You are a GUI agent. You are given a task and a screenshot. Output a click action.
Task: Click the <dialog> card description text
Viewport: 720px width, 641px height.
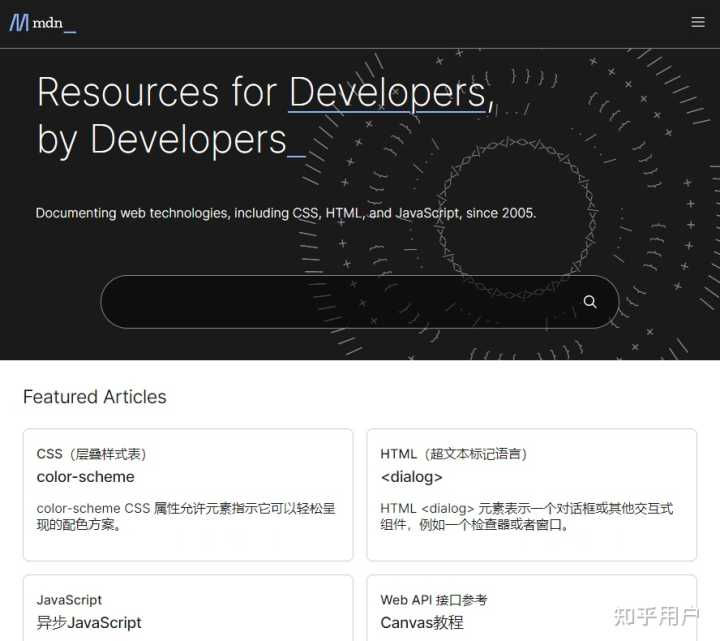(527, 516)
